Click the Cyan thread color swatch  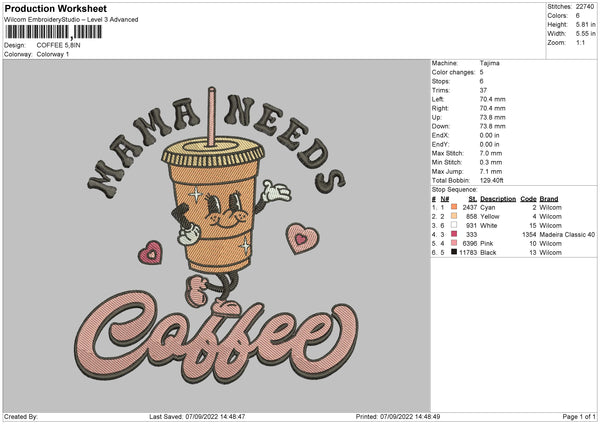[x=454, y=206]
